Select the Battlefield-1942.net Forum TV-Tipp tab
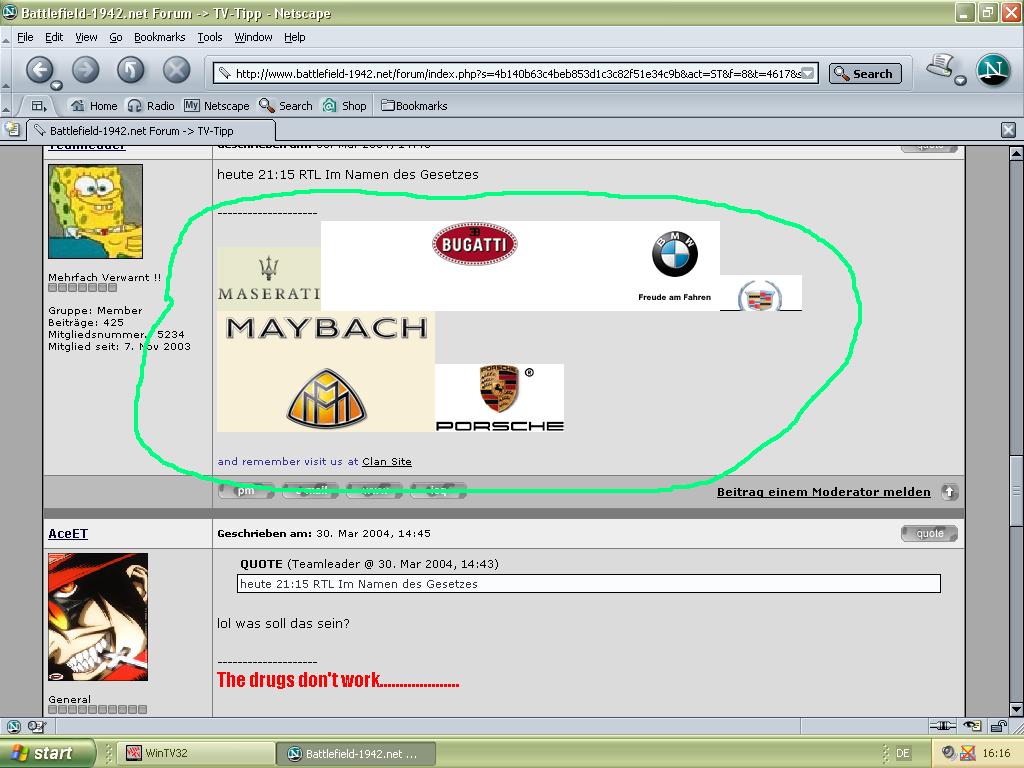The height and width of the screenshot is (768, 1024). coord(150,131)
